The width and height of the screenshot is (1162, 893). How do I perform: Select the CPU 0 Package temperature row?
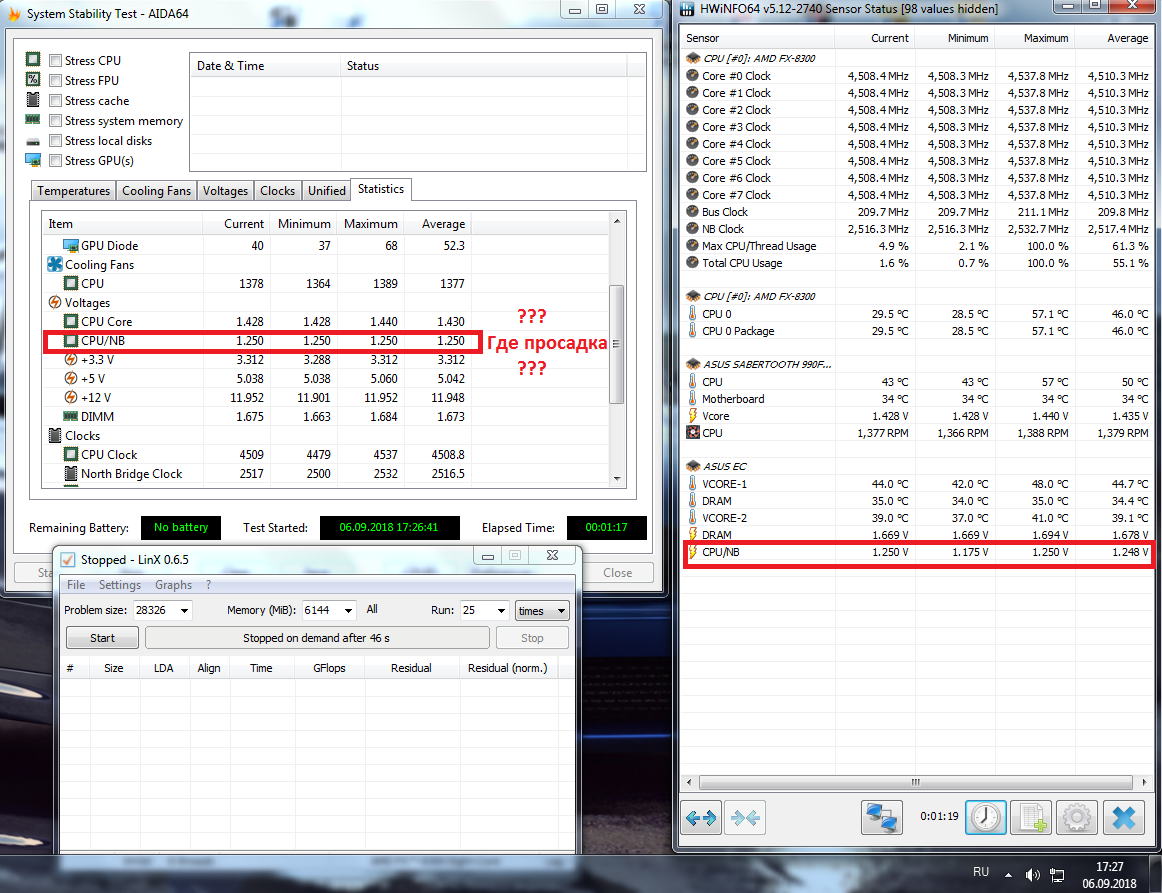coord(917,331)
